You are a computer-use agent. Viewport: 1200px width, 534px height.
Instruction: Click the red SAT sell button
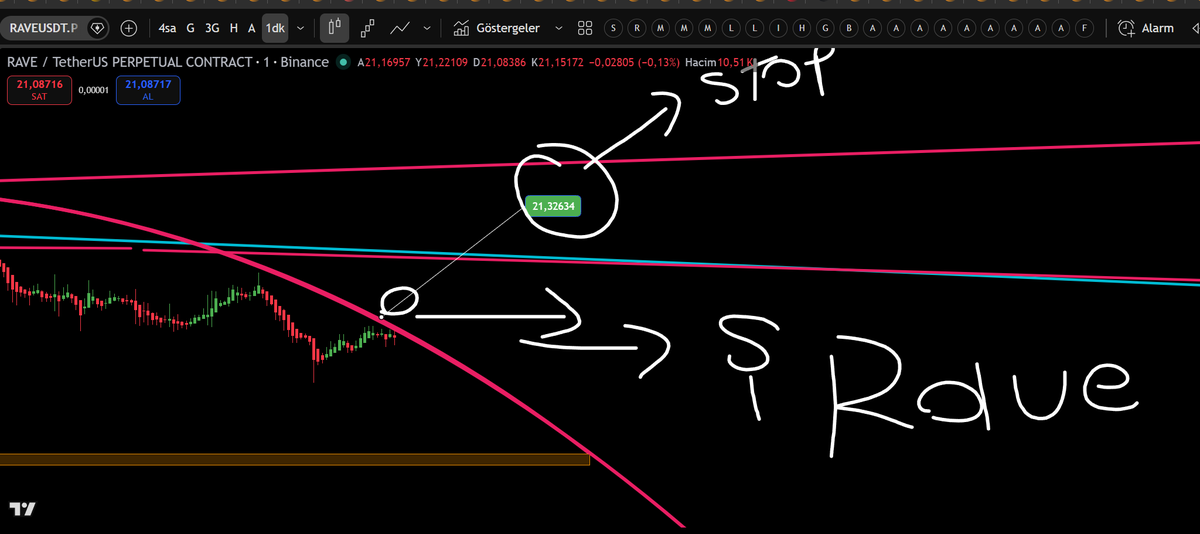39,90
